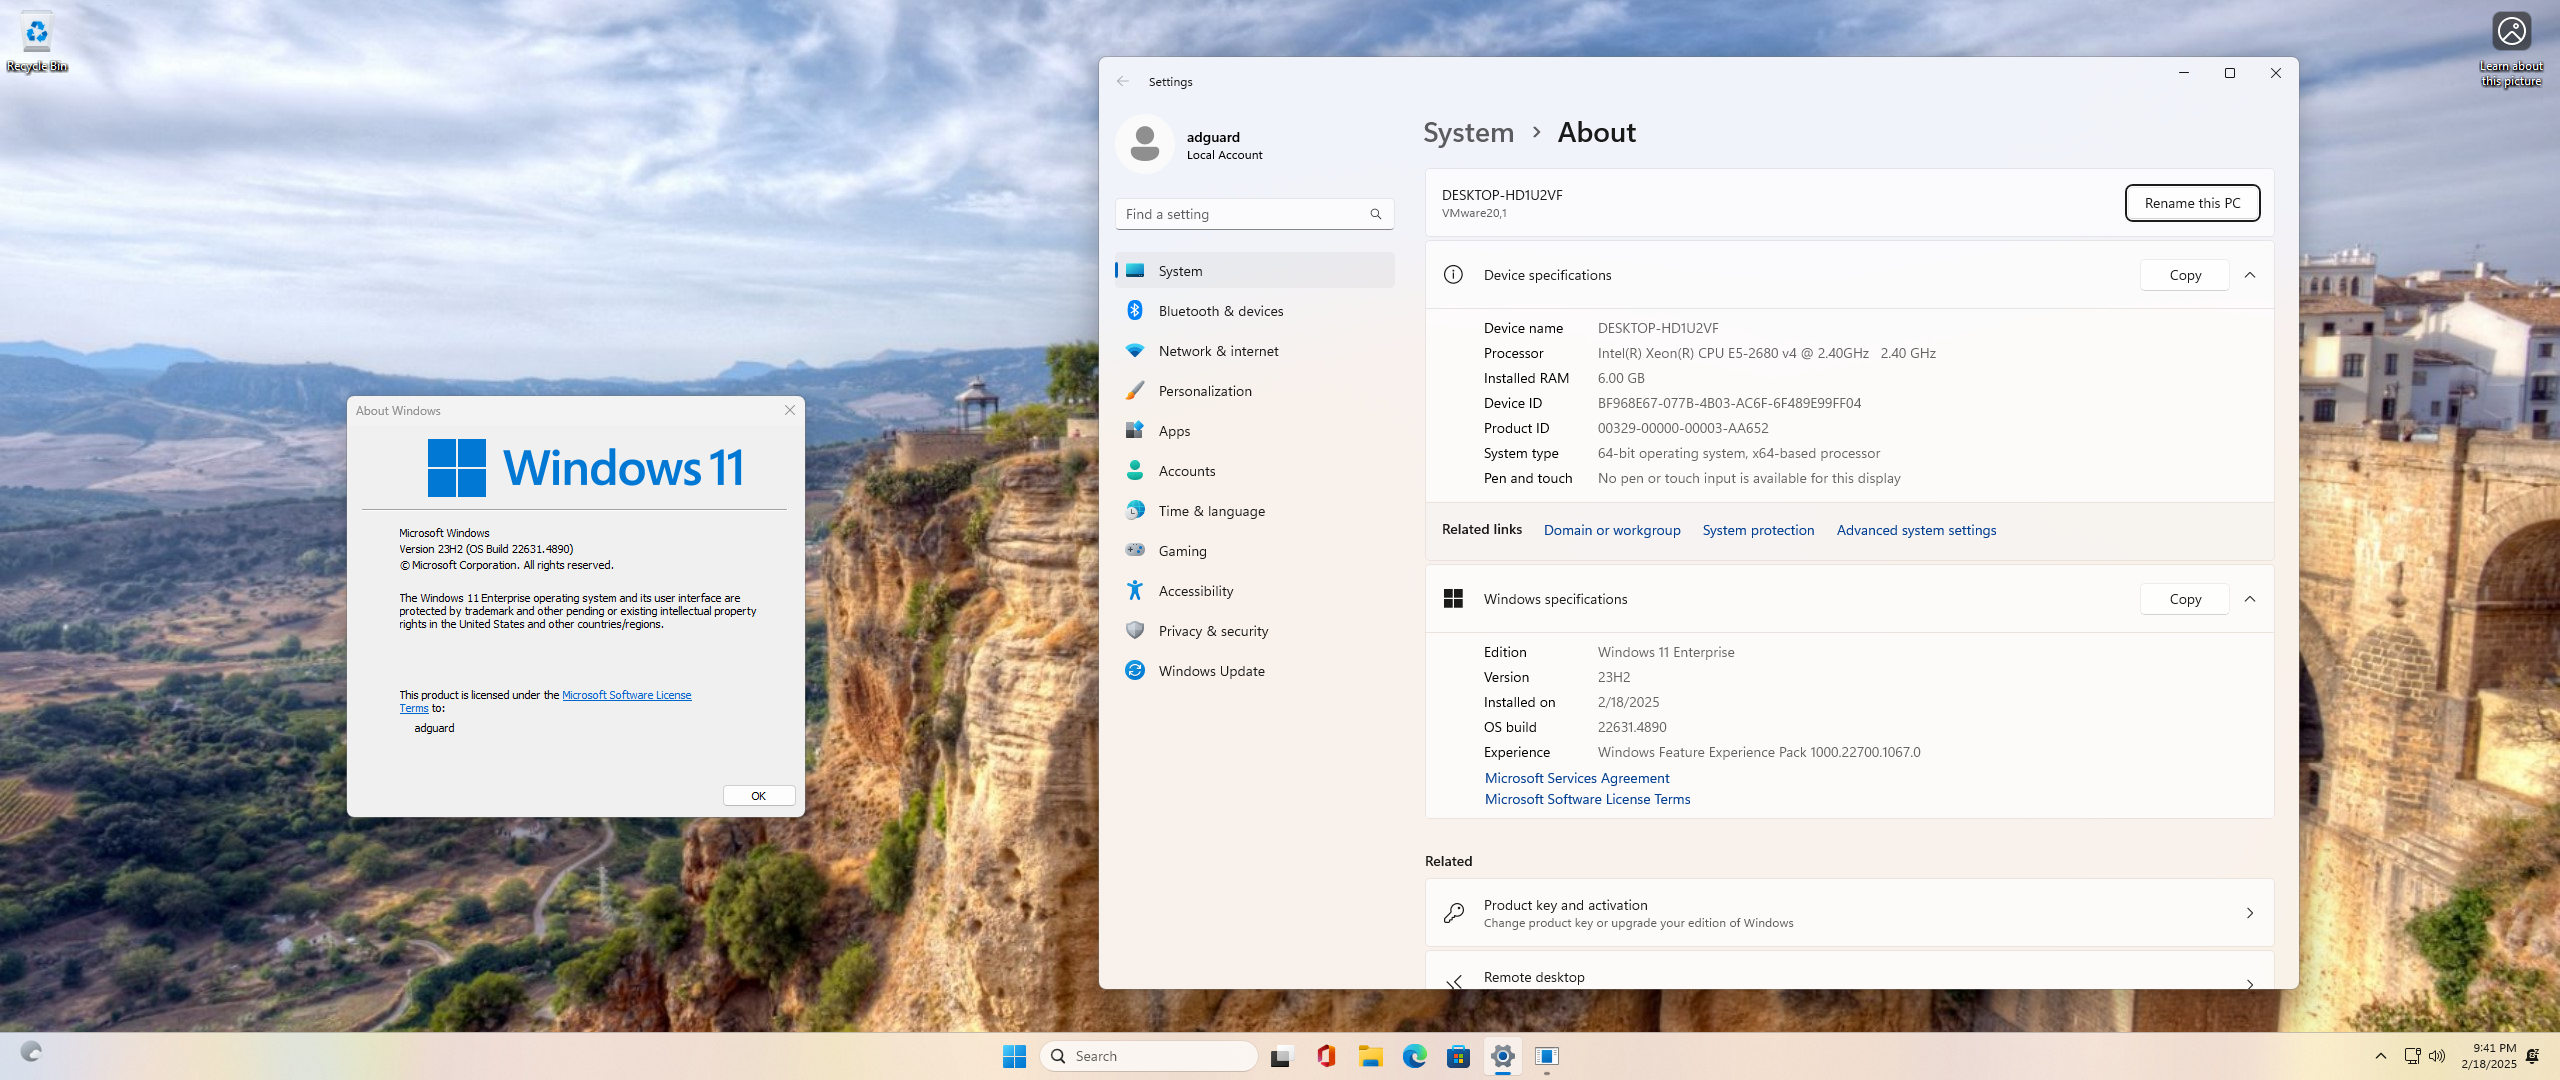Open the Accounts settings page
The height and width of the screenshot is (1080, 2560).
1255,471
